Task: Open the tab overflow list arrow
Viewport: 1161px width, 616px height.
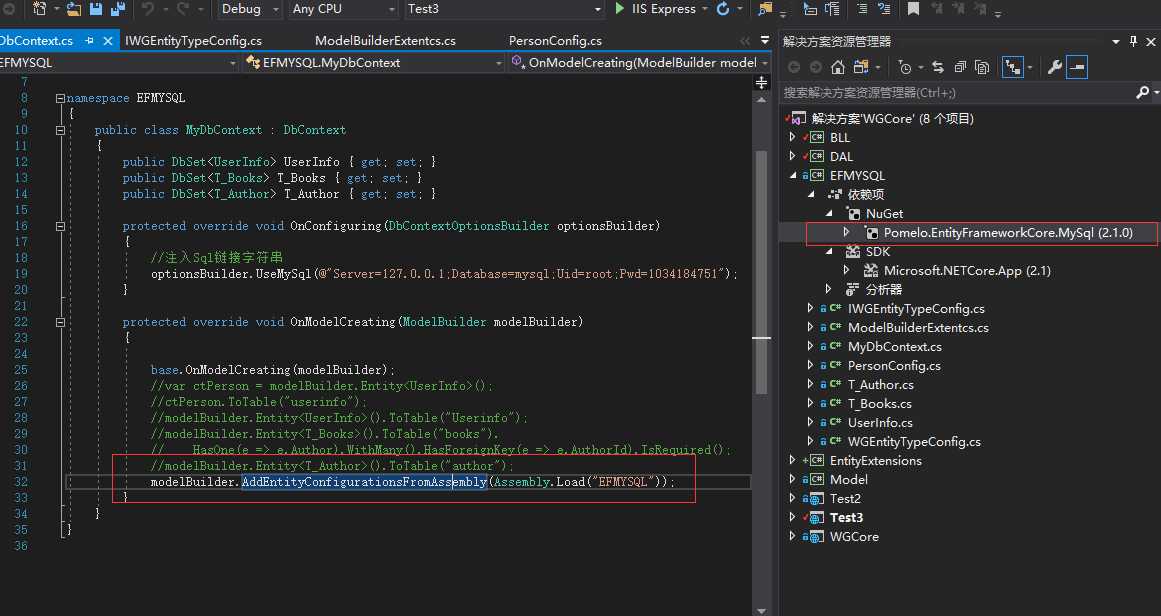Action: coord(765,41)
